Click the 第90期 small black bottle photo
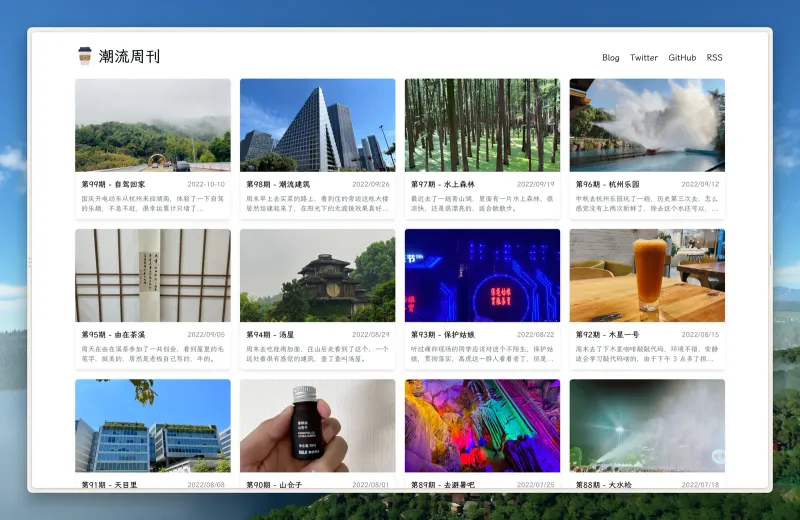 317,425
